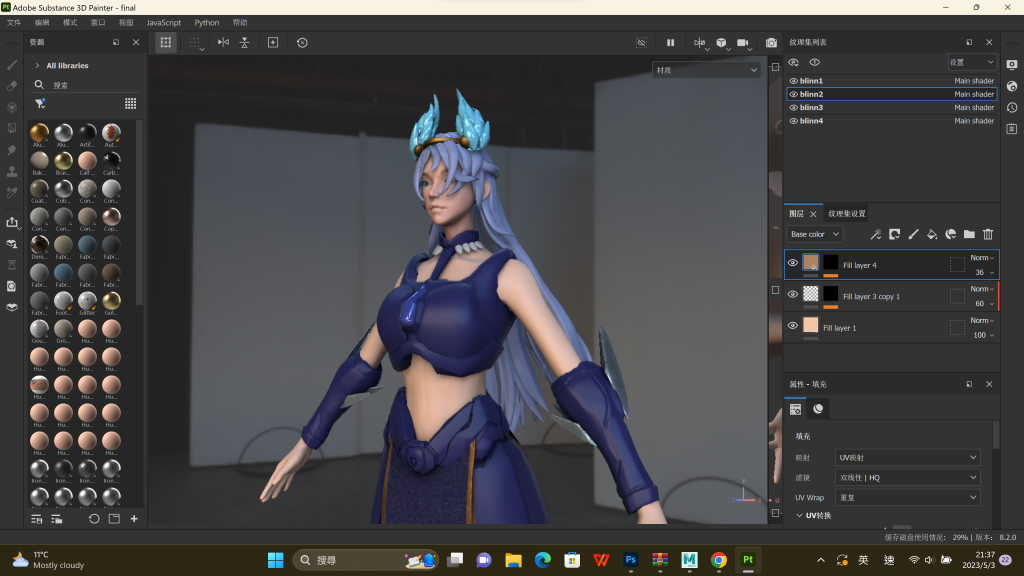Pause the viewport rendering

click(x=670, y=42)
